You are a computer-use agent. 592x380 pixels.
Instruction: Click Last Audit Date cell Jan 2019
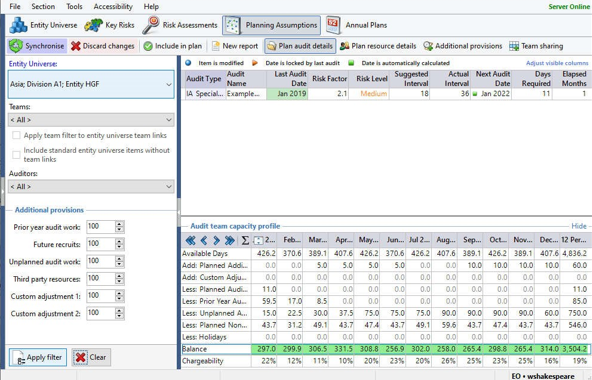287,94
